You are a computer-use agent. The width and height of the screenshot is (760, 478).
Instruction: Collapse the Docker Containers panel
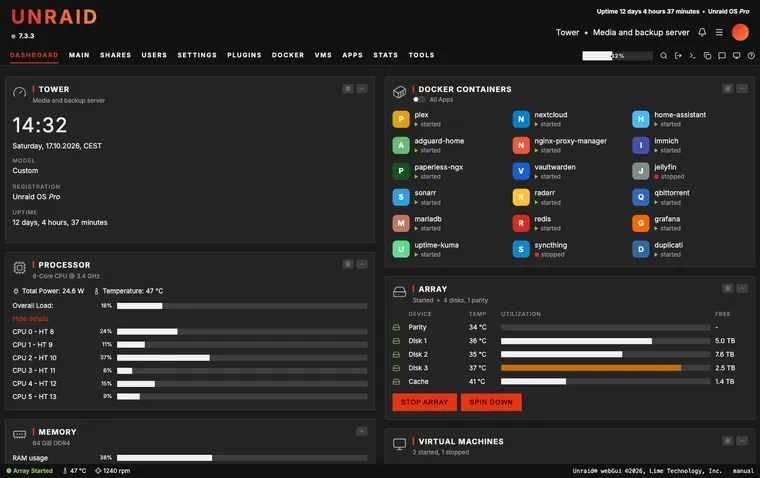(742, 89)
